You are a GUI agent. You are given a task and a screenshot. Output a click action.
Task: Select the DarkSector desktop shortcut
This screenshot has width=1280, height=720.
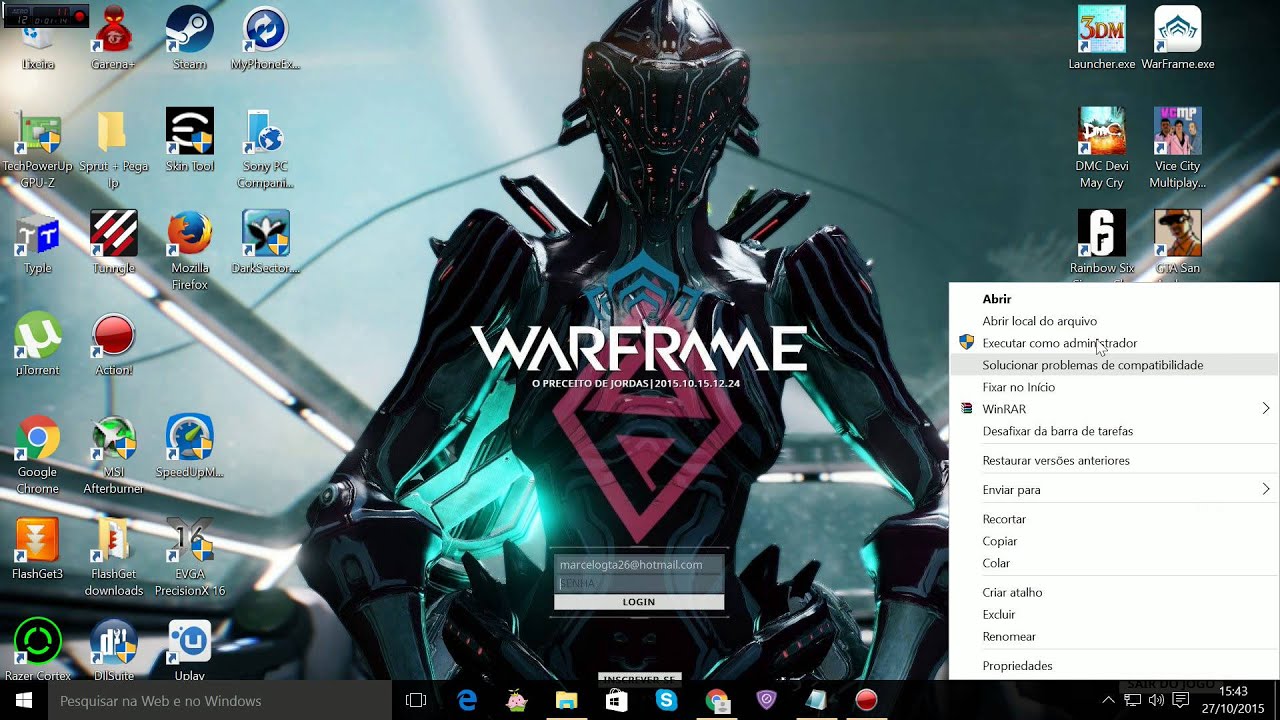(265, 242)
